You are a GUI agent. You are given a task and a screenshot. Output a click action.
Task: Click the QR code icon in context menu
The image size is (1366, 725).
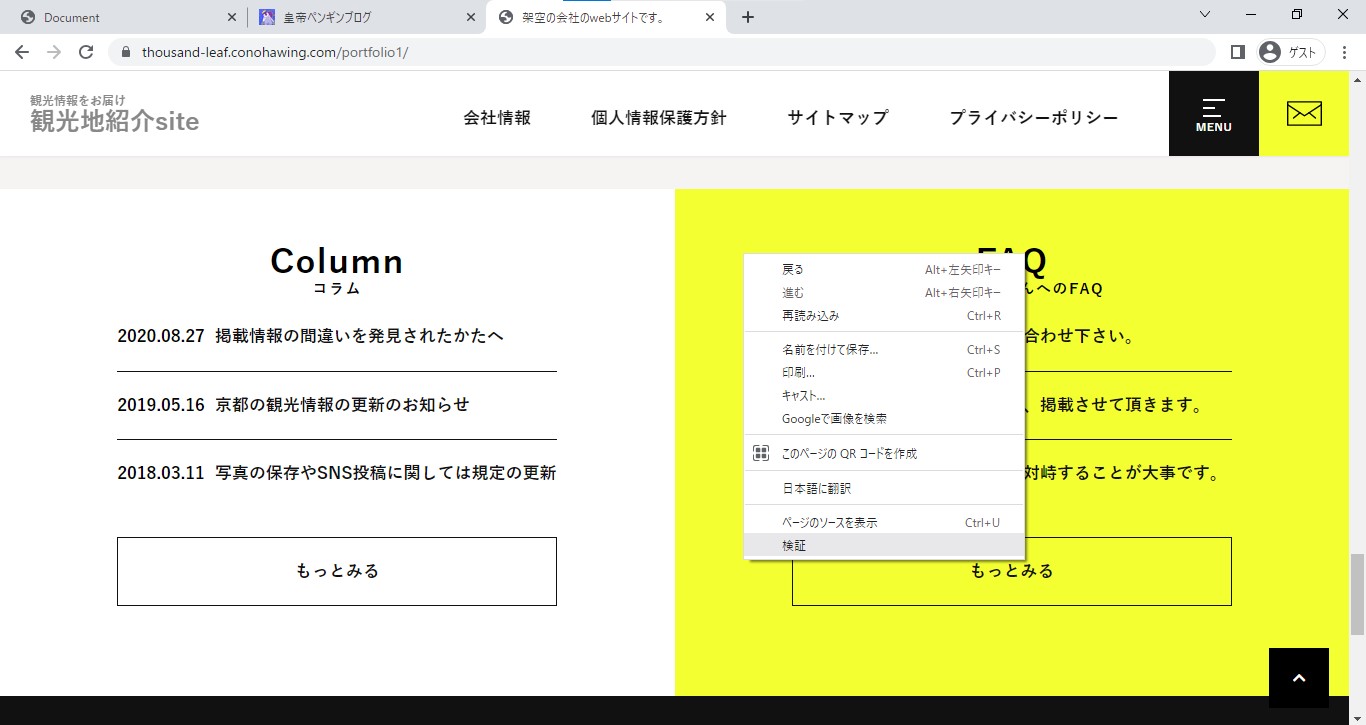(761, 453)
